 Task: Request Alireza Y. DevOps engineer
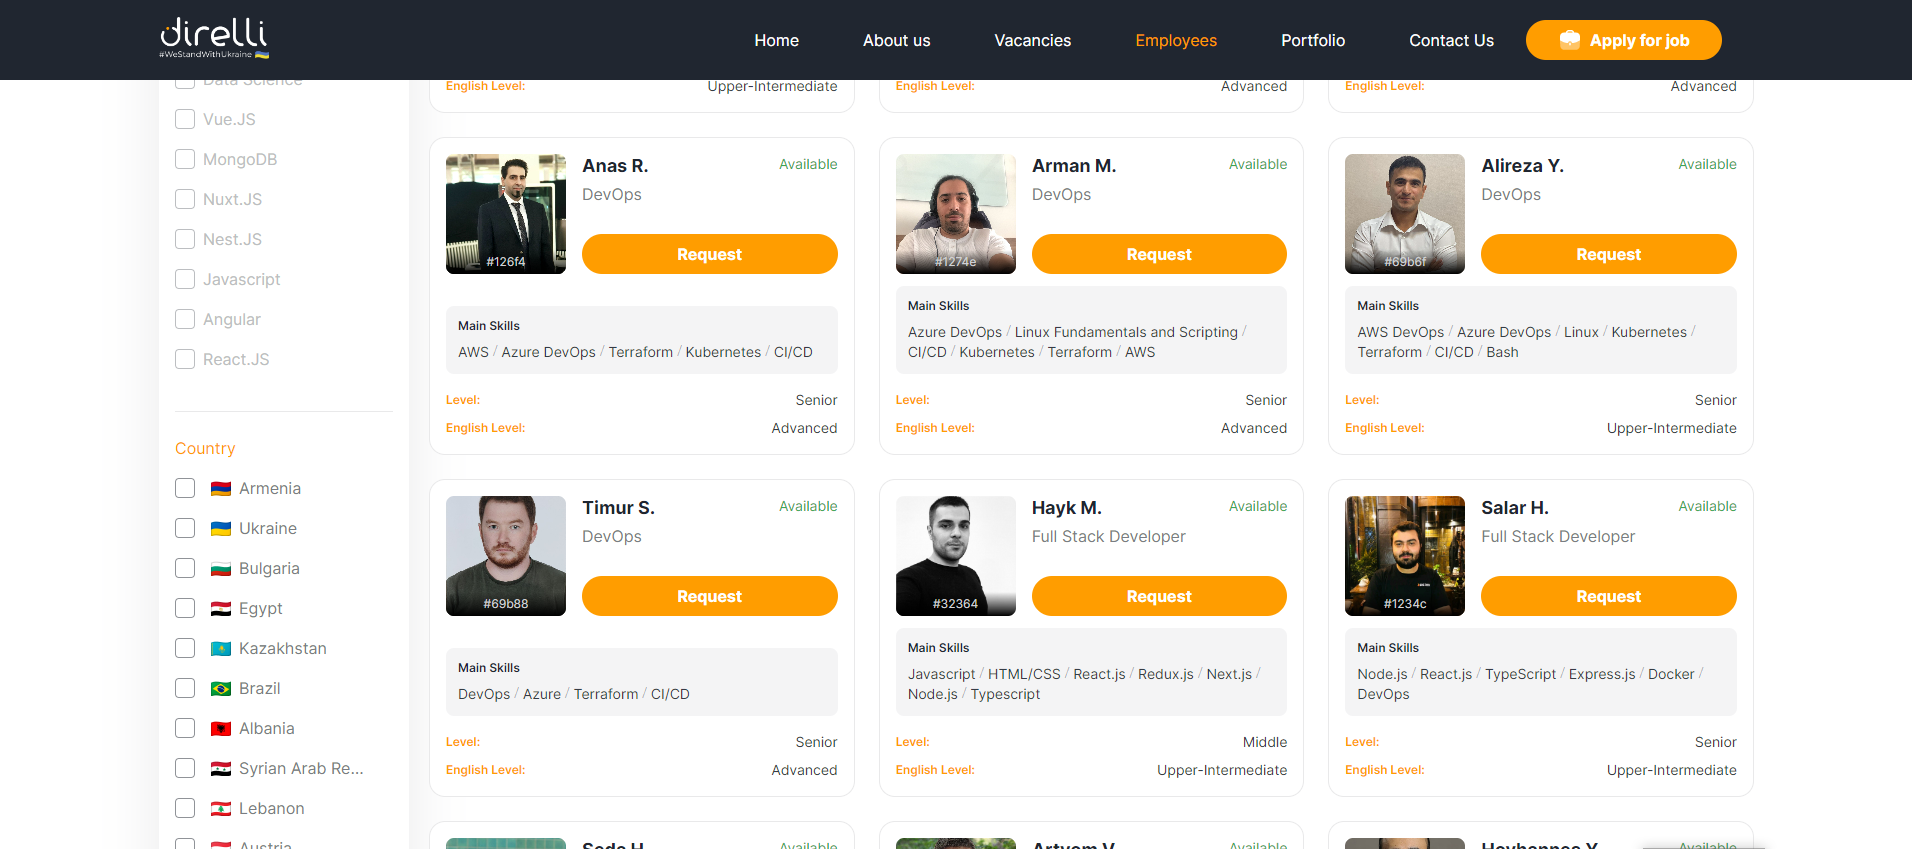click(1608, 254)
